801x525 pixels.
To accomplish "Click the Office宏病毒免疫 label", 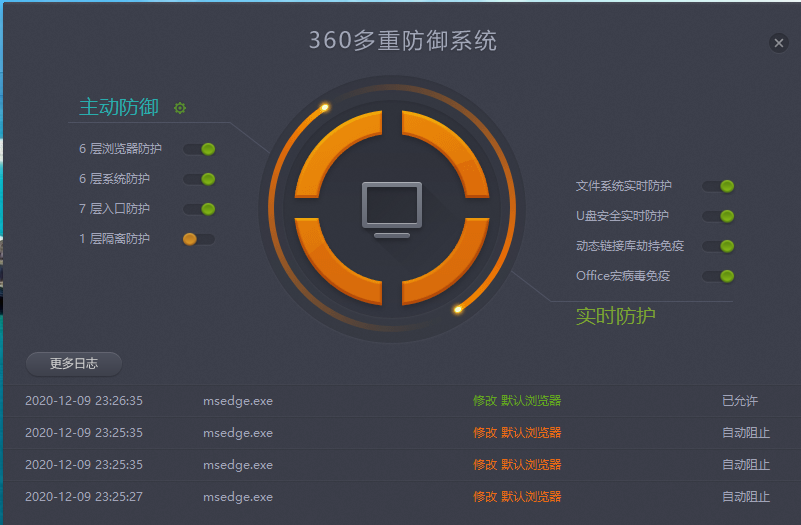I will pyautogui.click(x=623, y=276).
